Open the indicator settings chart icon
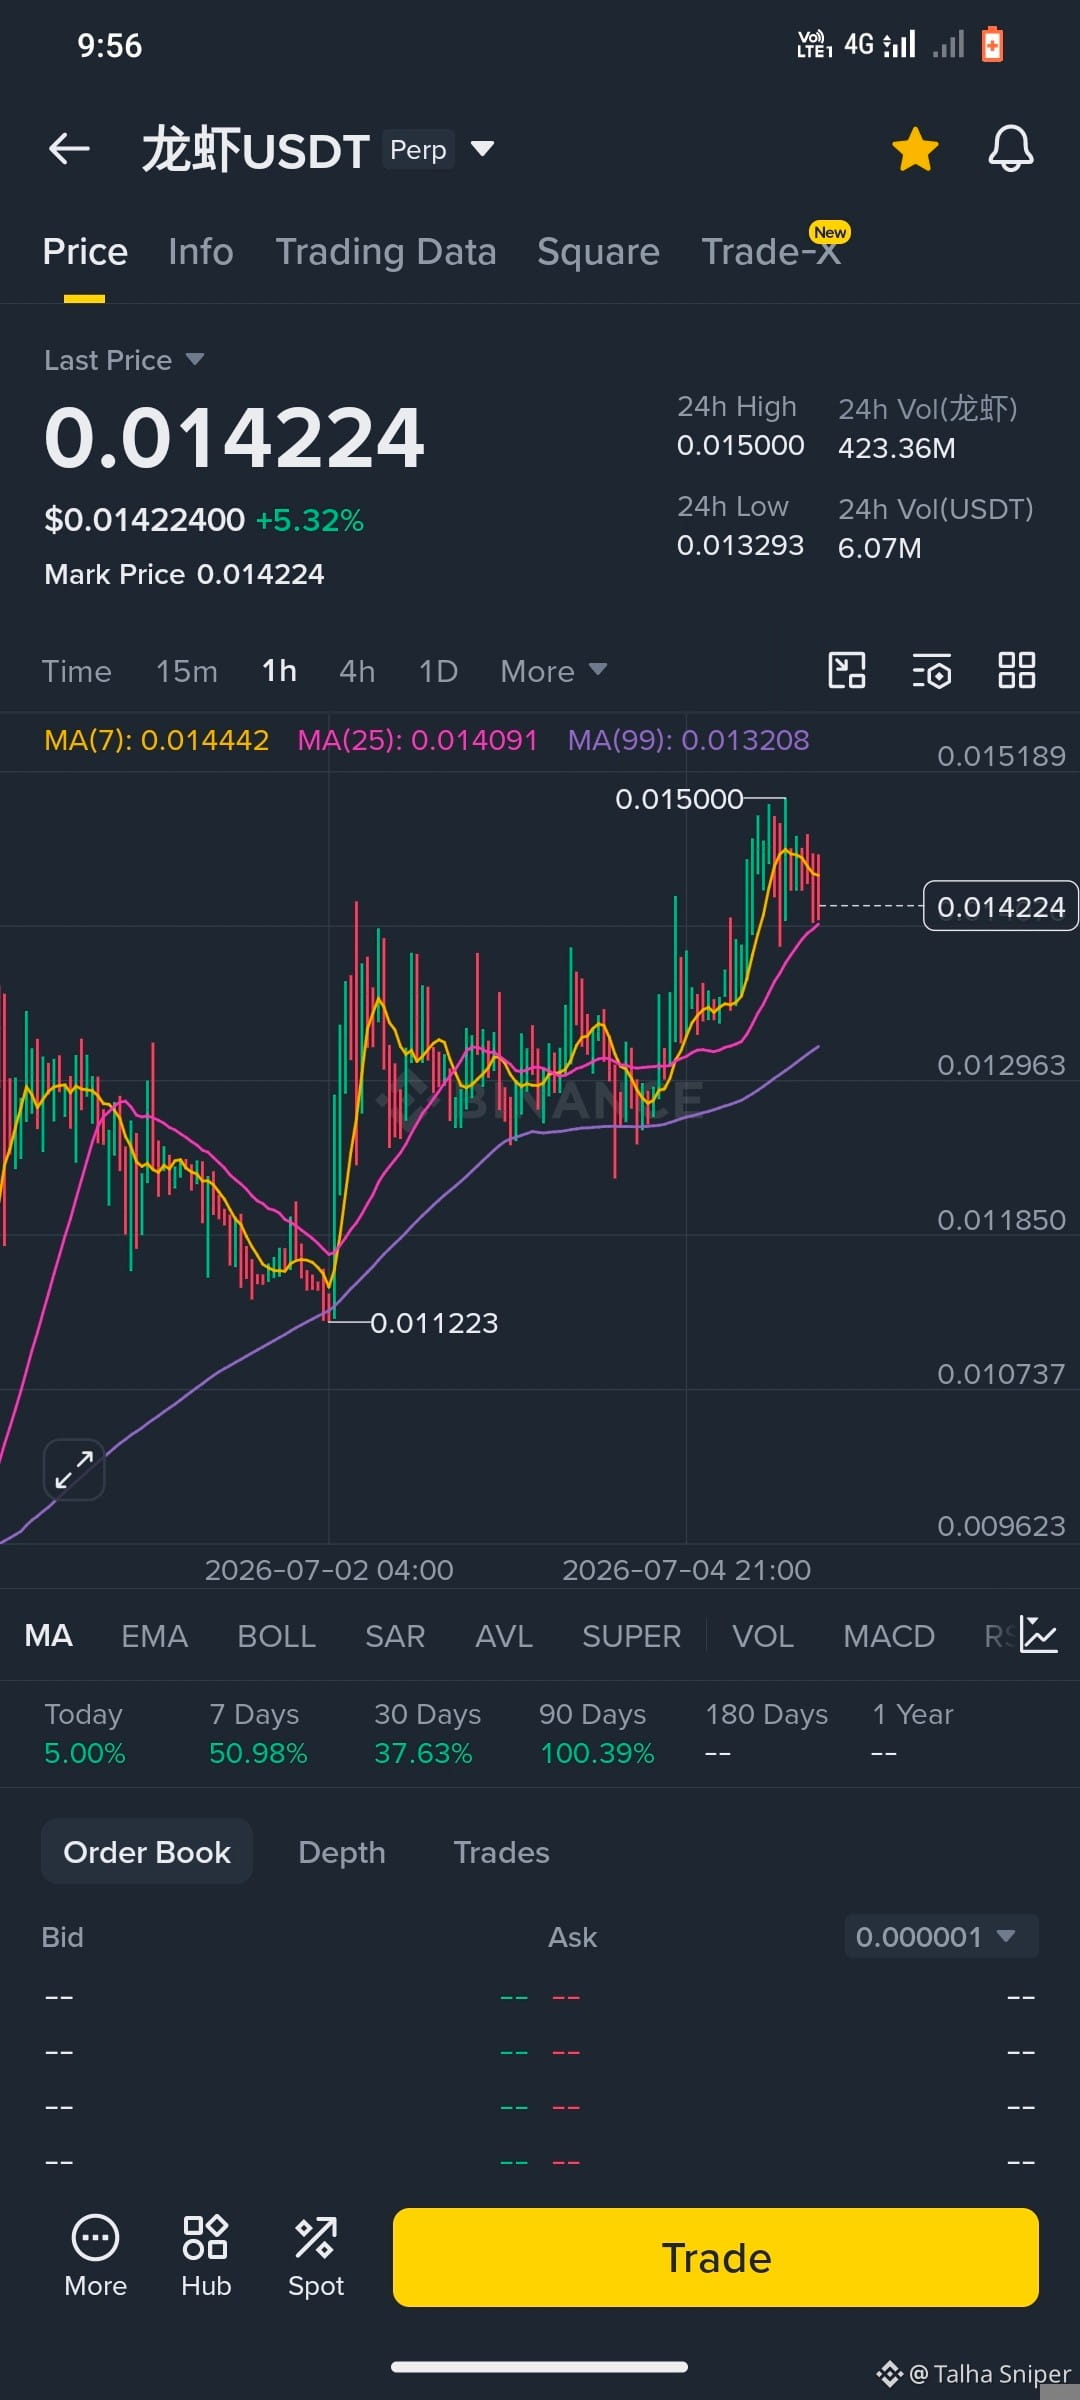This screenshot has width=1080, height=2400. click(1038, 1635)
